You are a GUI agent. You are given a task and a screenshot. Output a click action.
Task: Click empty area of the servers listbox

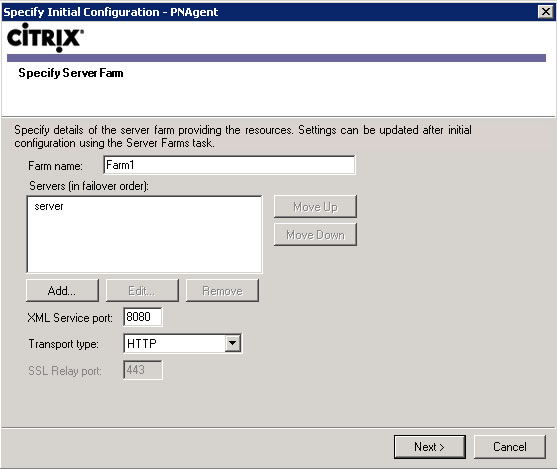tap(144, 245)
